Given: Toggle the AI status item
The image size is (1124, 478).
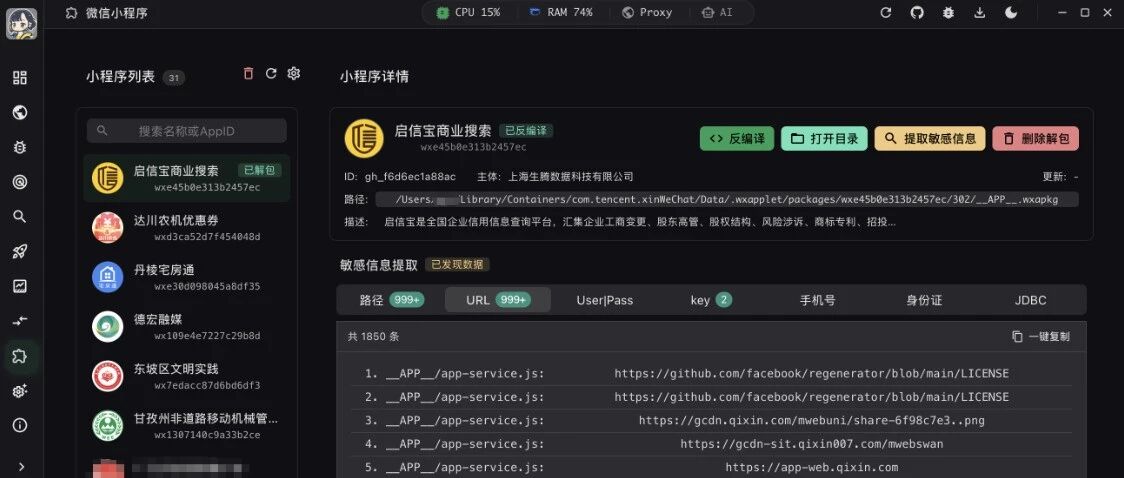Looking at the screenshot, I should coord(718,12).
